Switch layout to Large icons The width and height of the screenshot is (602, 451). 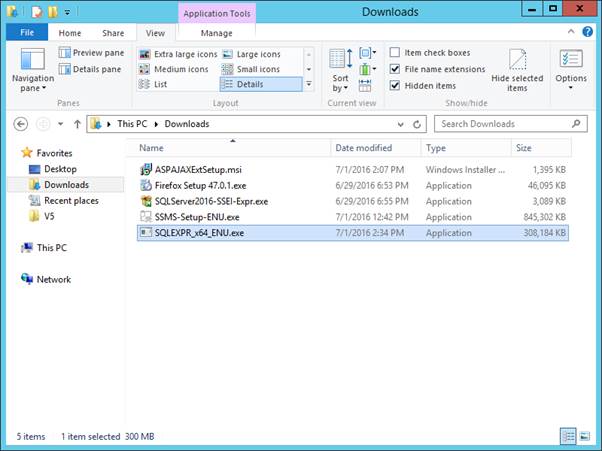pyautogui.click(x=251, y=54)
